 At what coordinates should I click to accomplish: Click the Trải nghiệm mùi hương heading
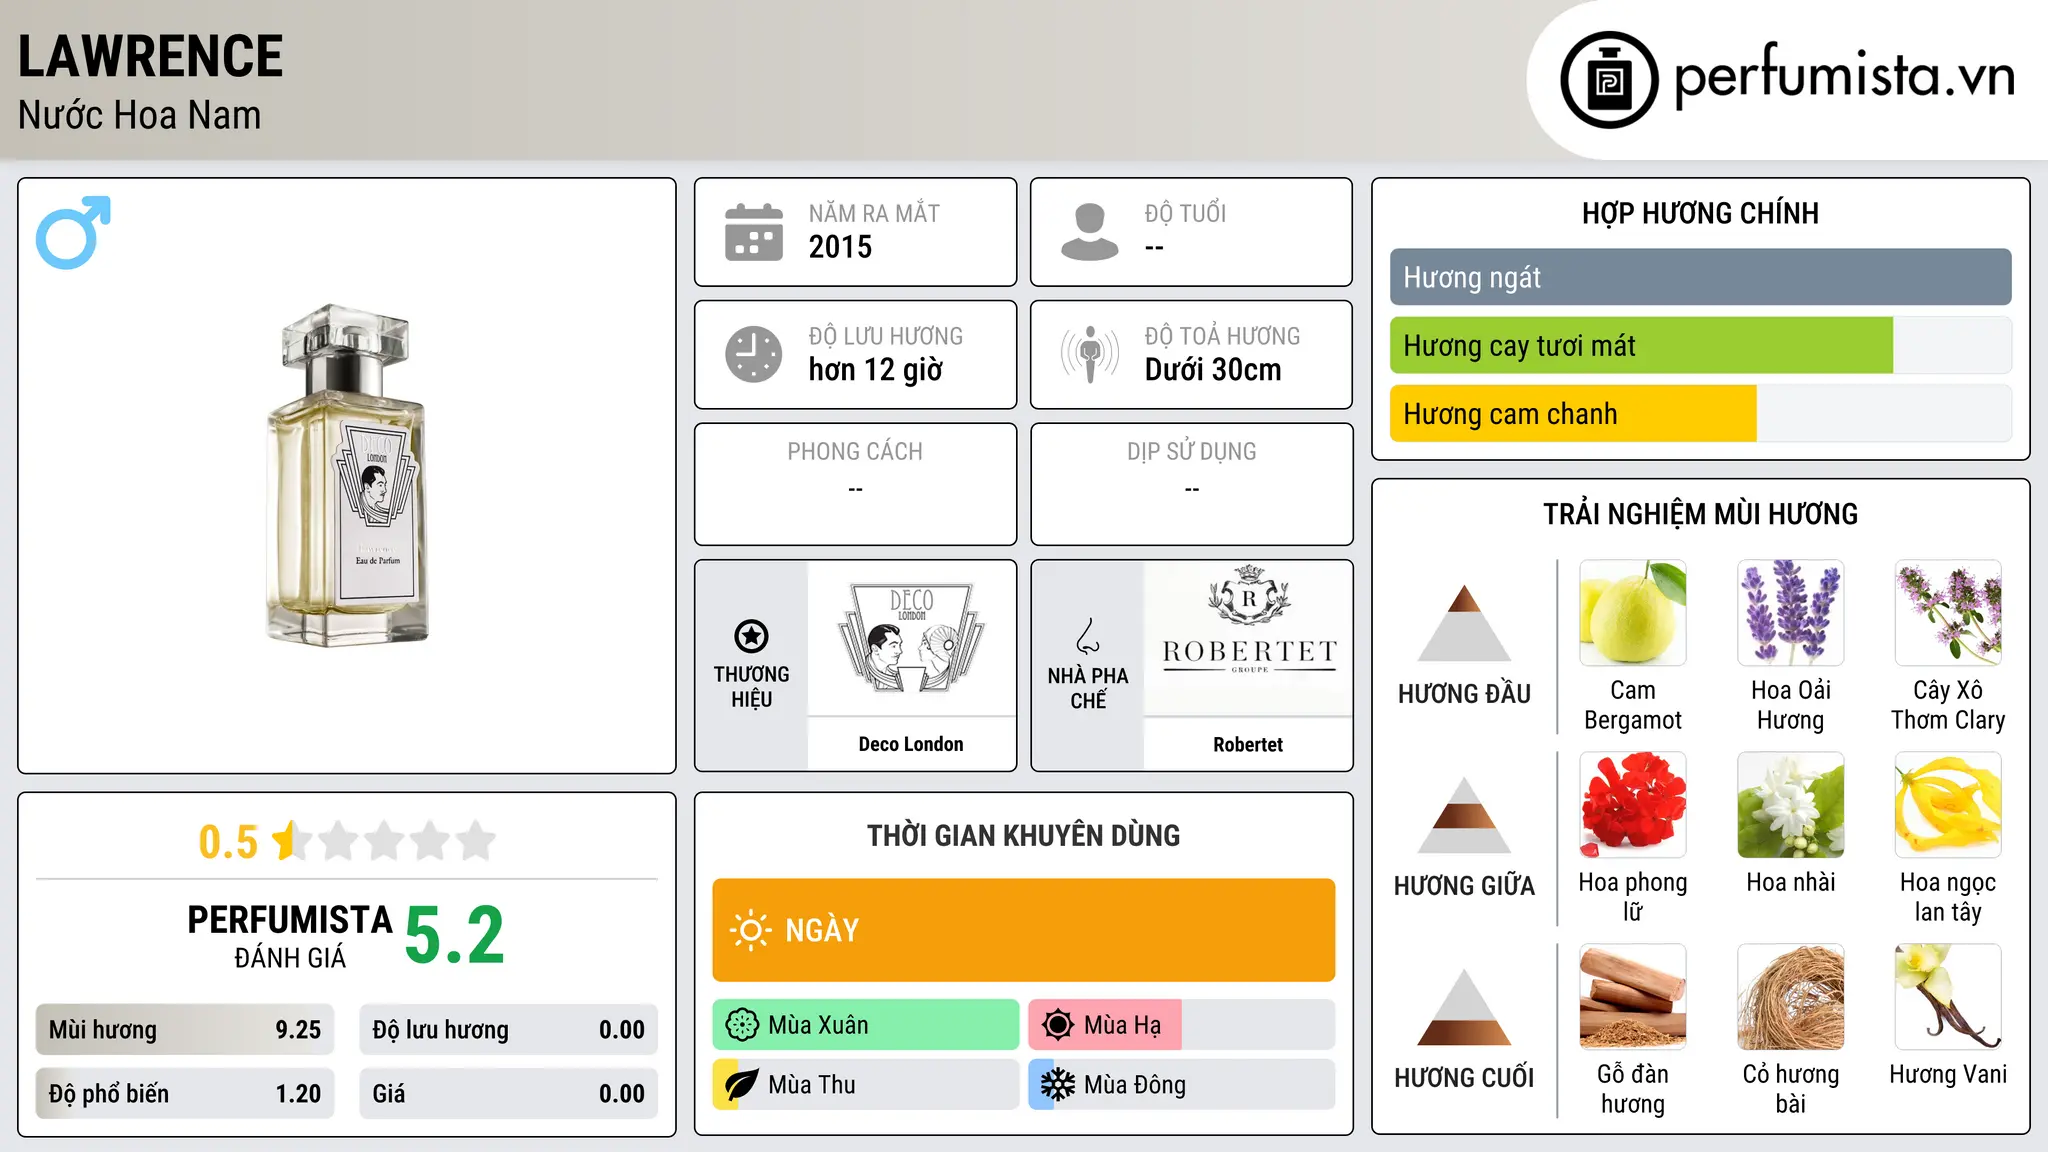click(x=1701, y=514)
